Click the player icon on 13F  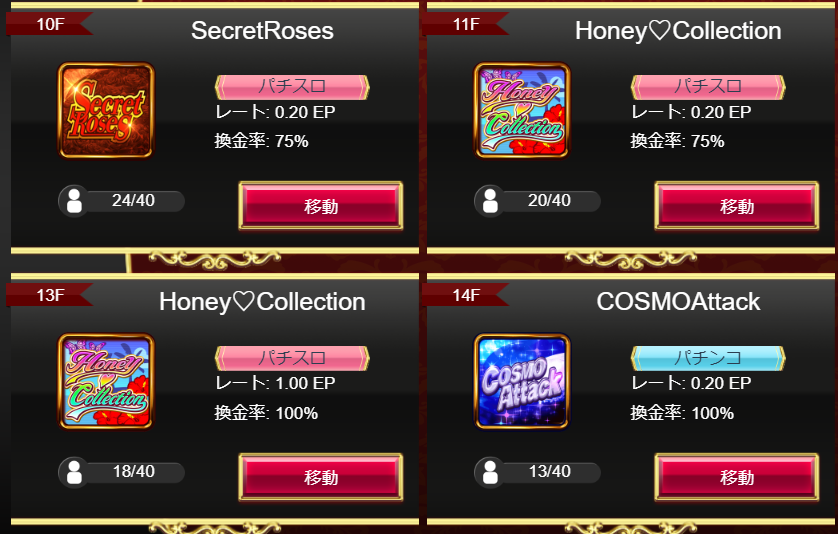pos(74,473)
